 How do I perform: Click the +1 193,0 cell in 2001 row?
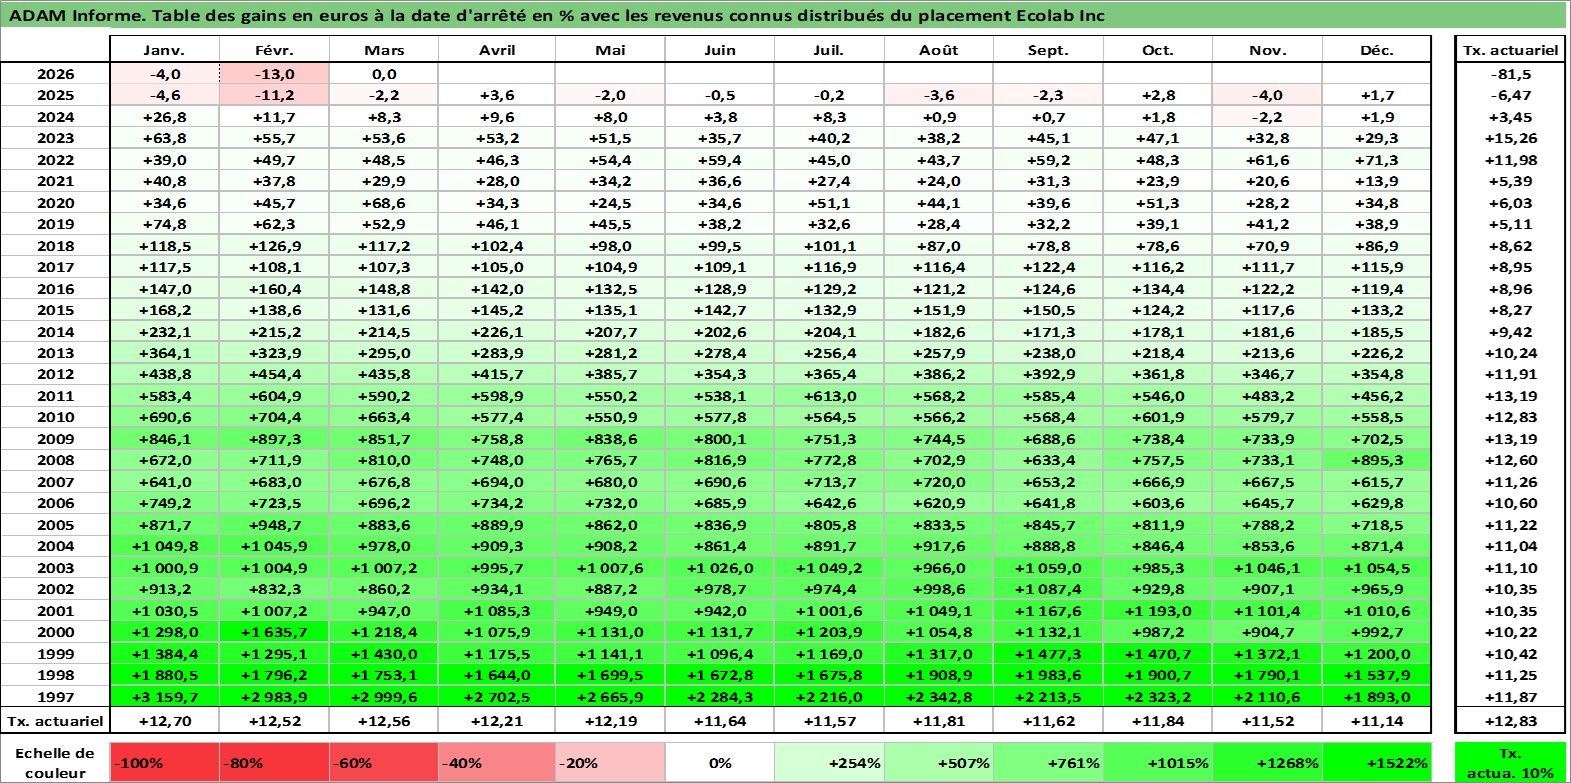point(1157,611)
